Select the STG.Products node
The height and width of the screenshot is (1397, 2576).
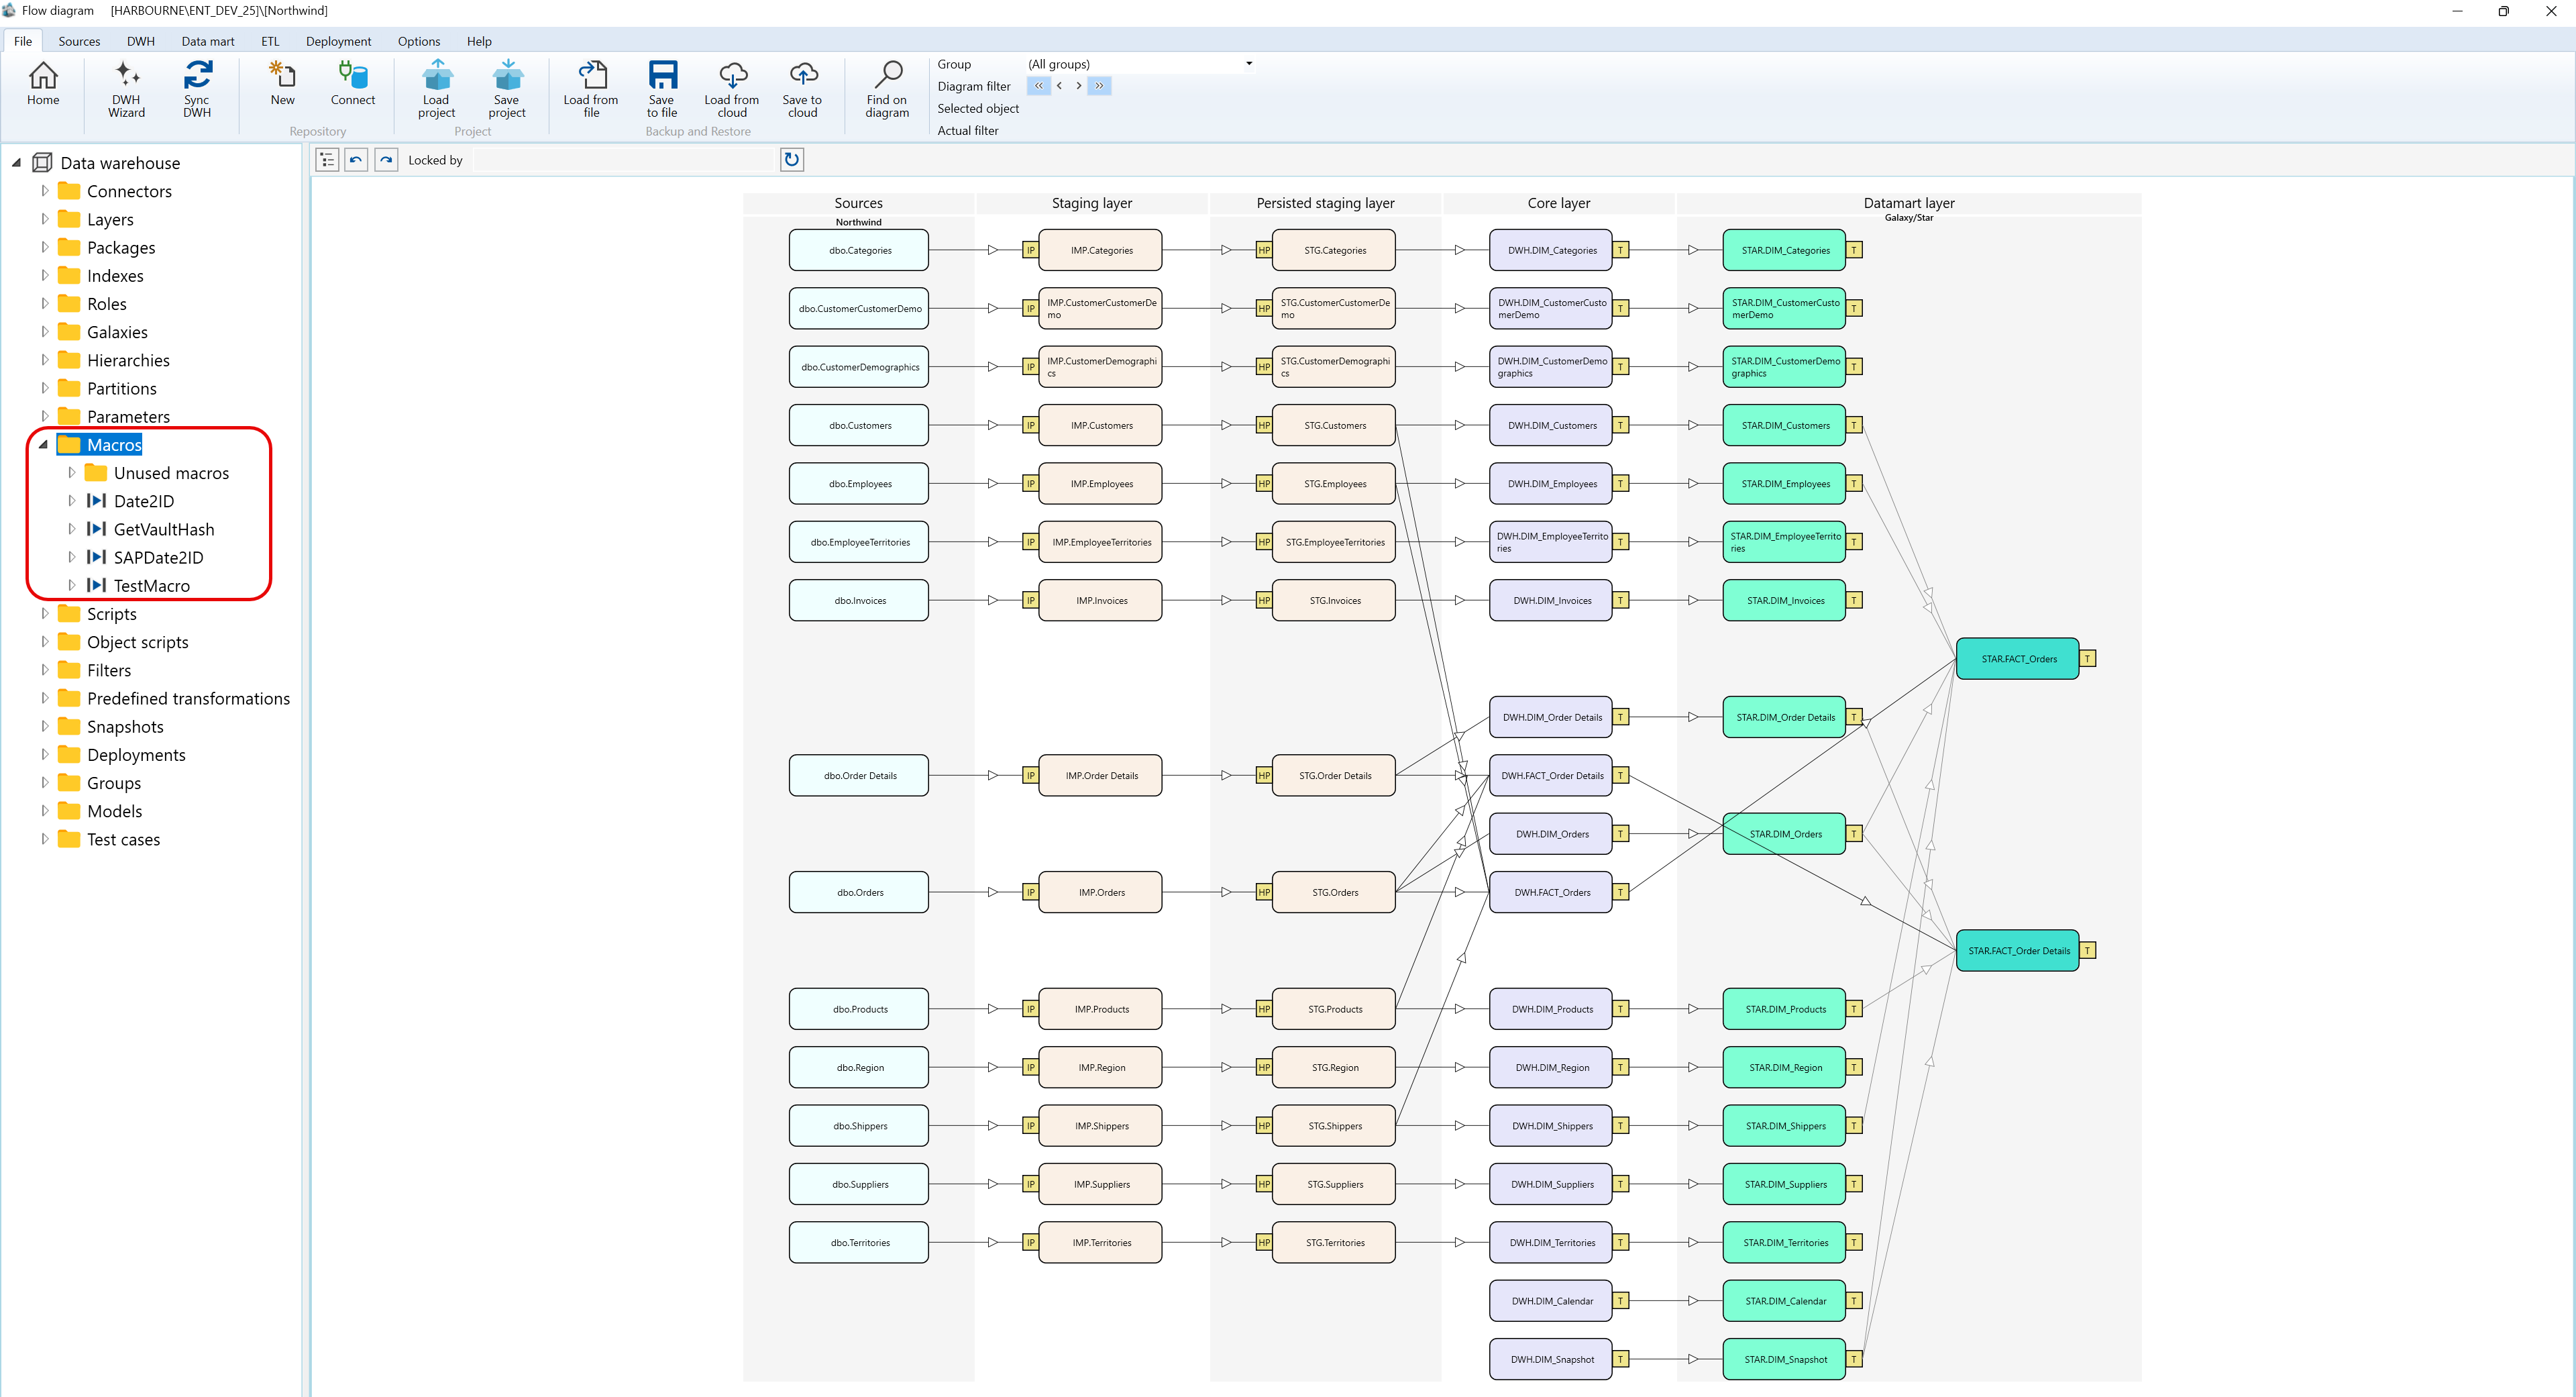click(x=1334, y=1009)
